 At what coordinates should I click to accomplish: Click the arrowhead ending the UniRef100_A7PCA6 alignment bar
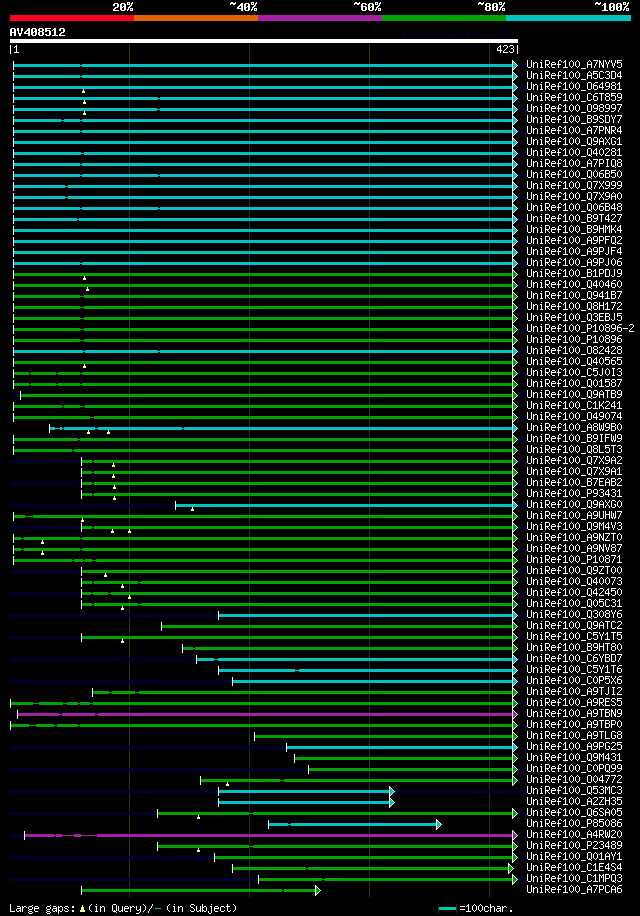tap(318, 890)
